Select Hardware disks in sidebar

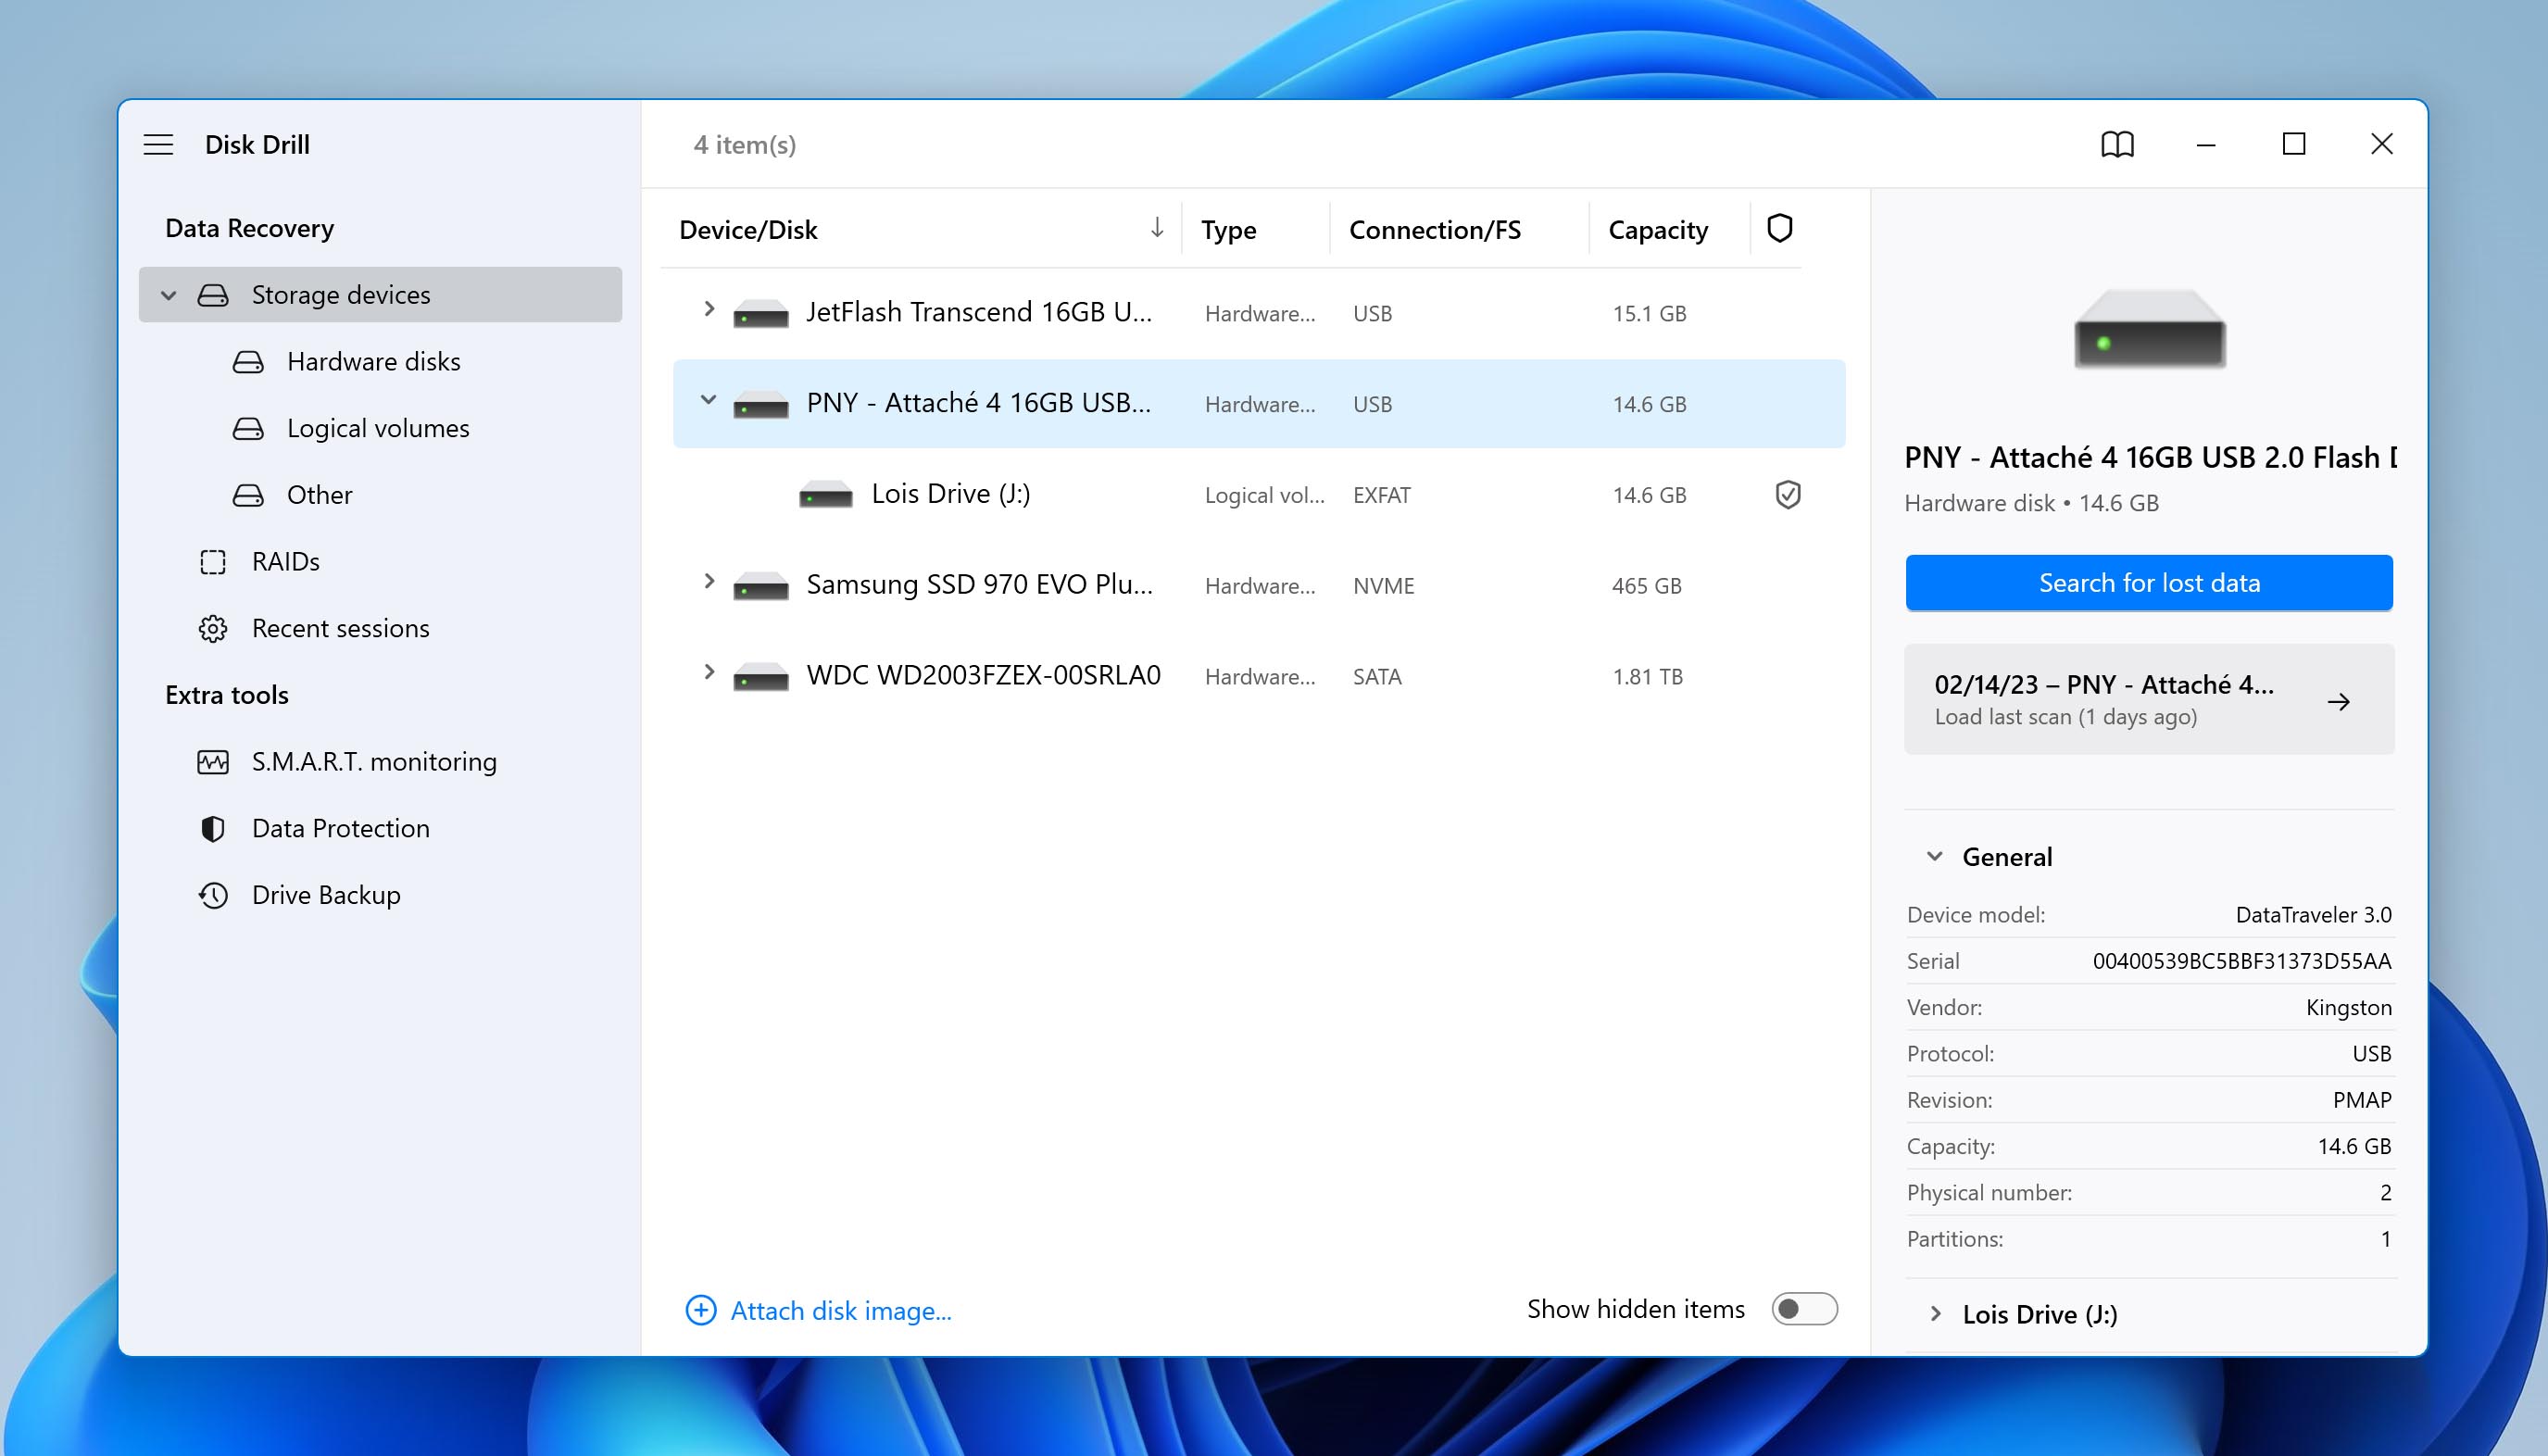coord(372,360)
